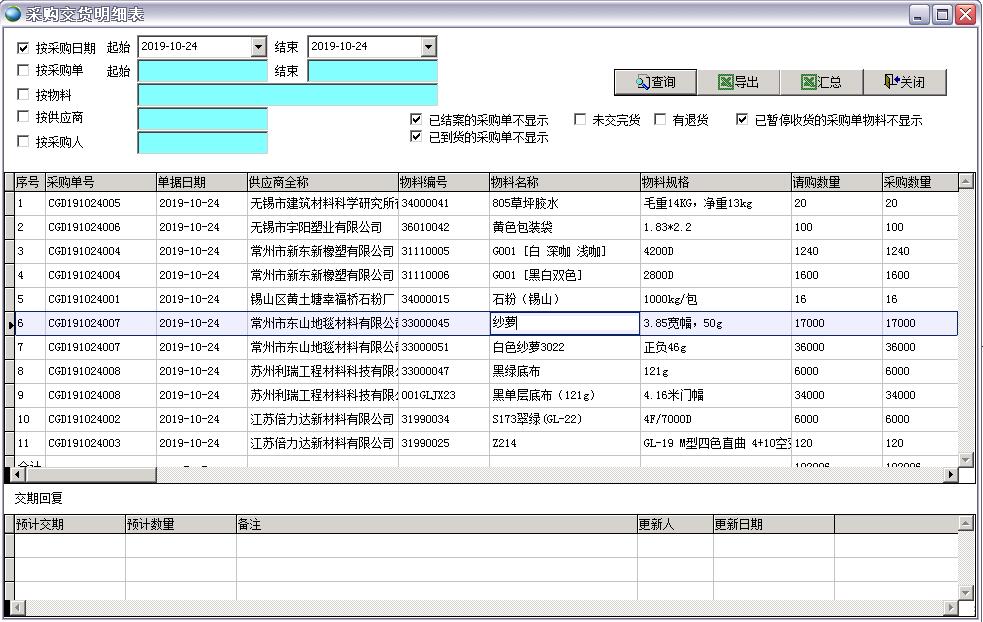Enable the 按采购单 filter checkbox
The image size is (983, 622).
[22, 69]
